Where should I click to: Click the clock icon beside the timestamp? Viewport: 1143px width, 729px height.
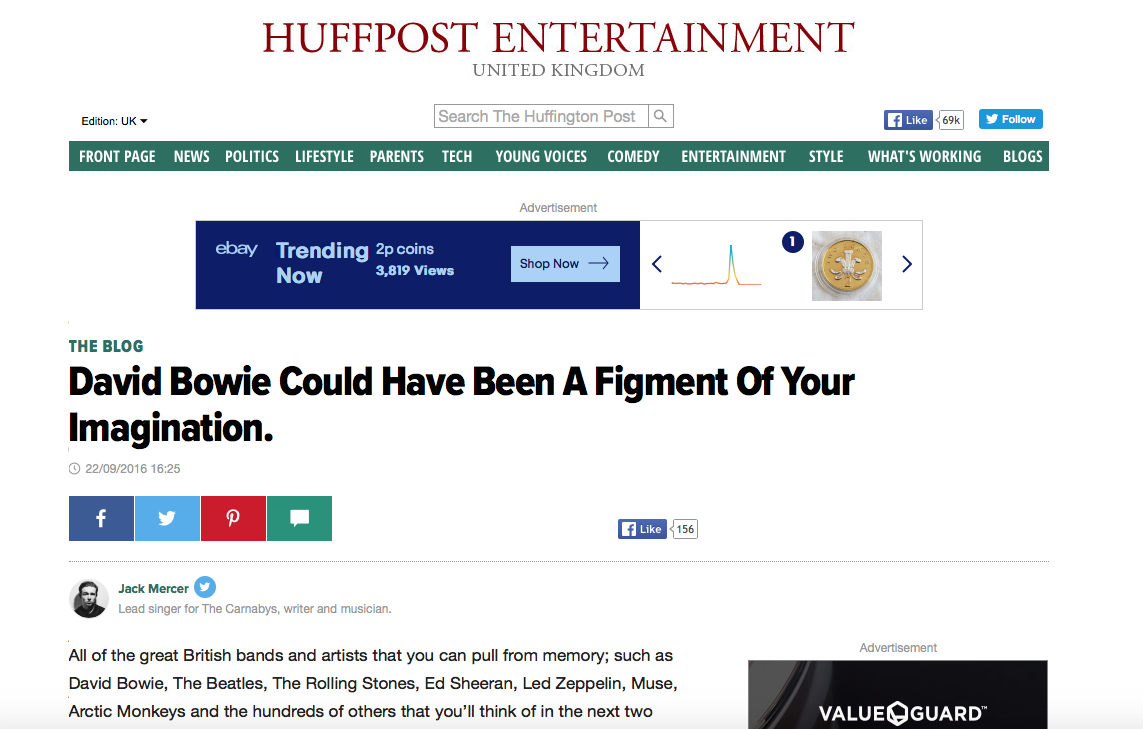coord(74,468)
